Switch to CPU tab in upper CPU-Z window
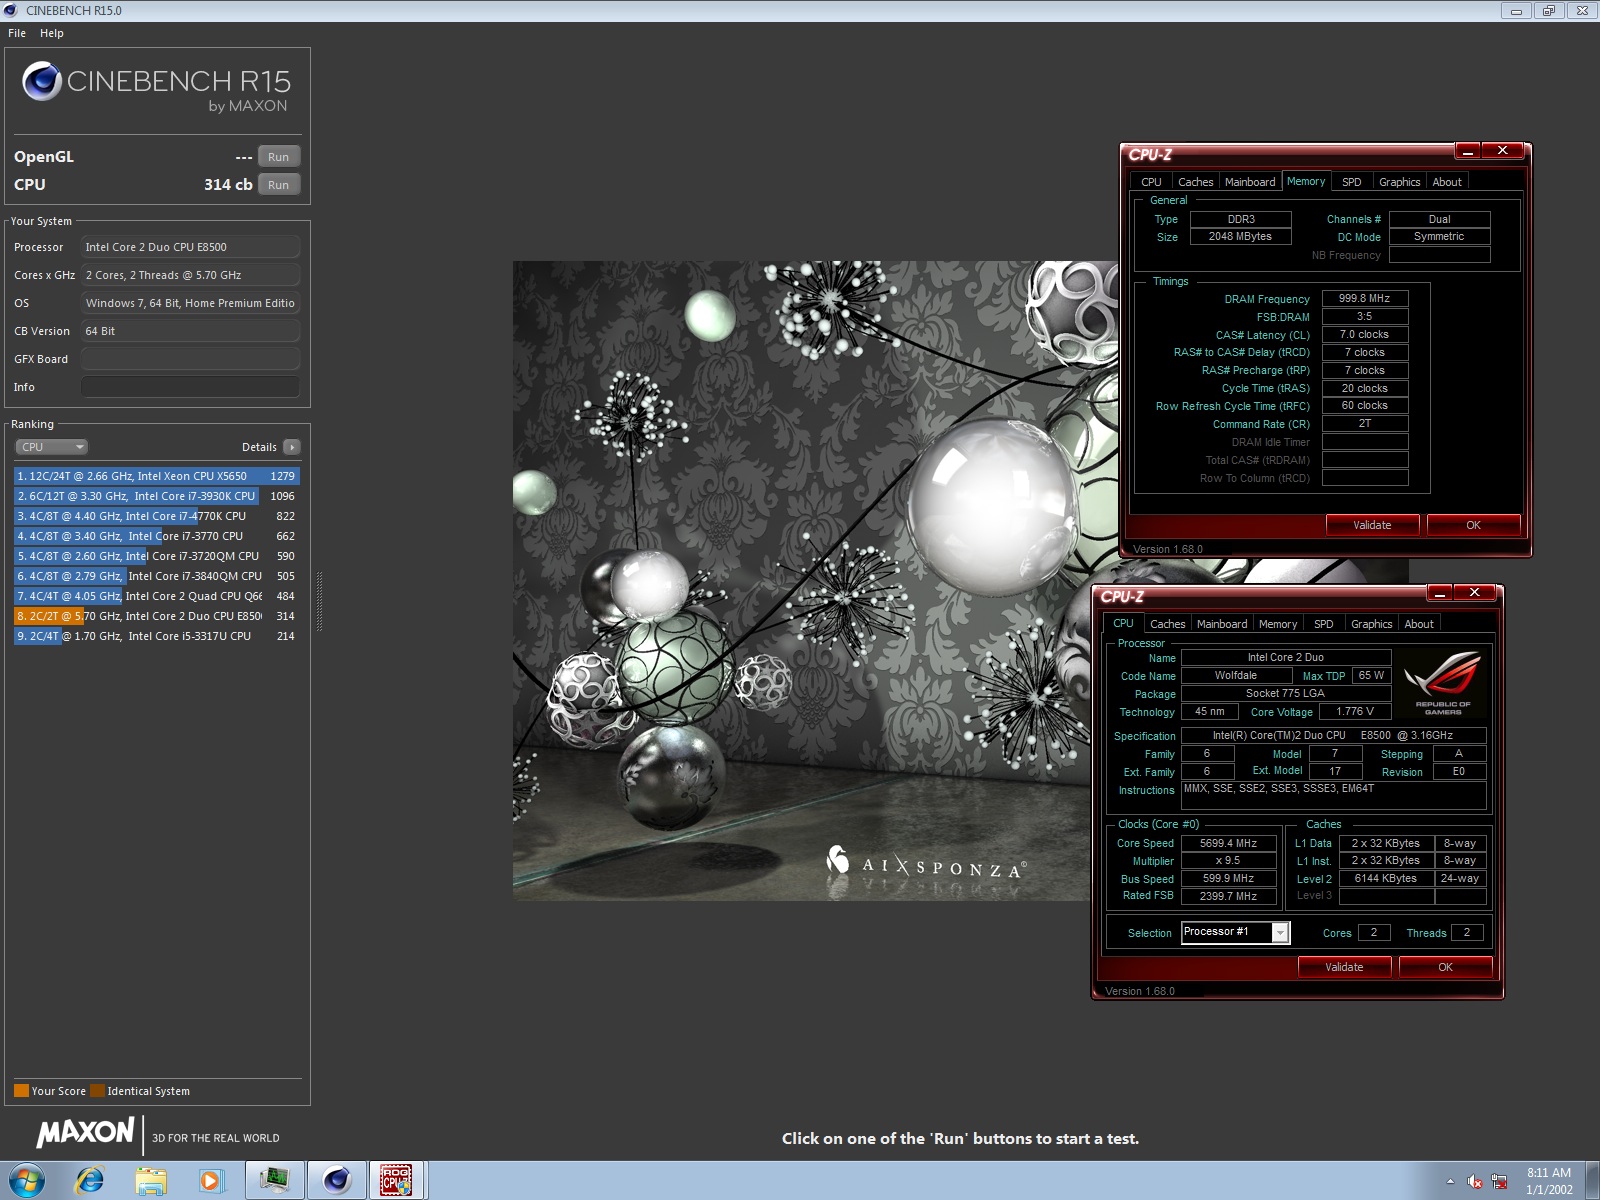The height and width of the screenshot is (1200, 1600). 1151,182
